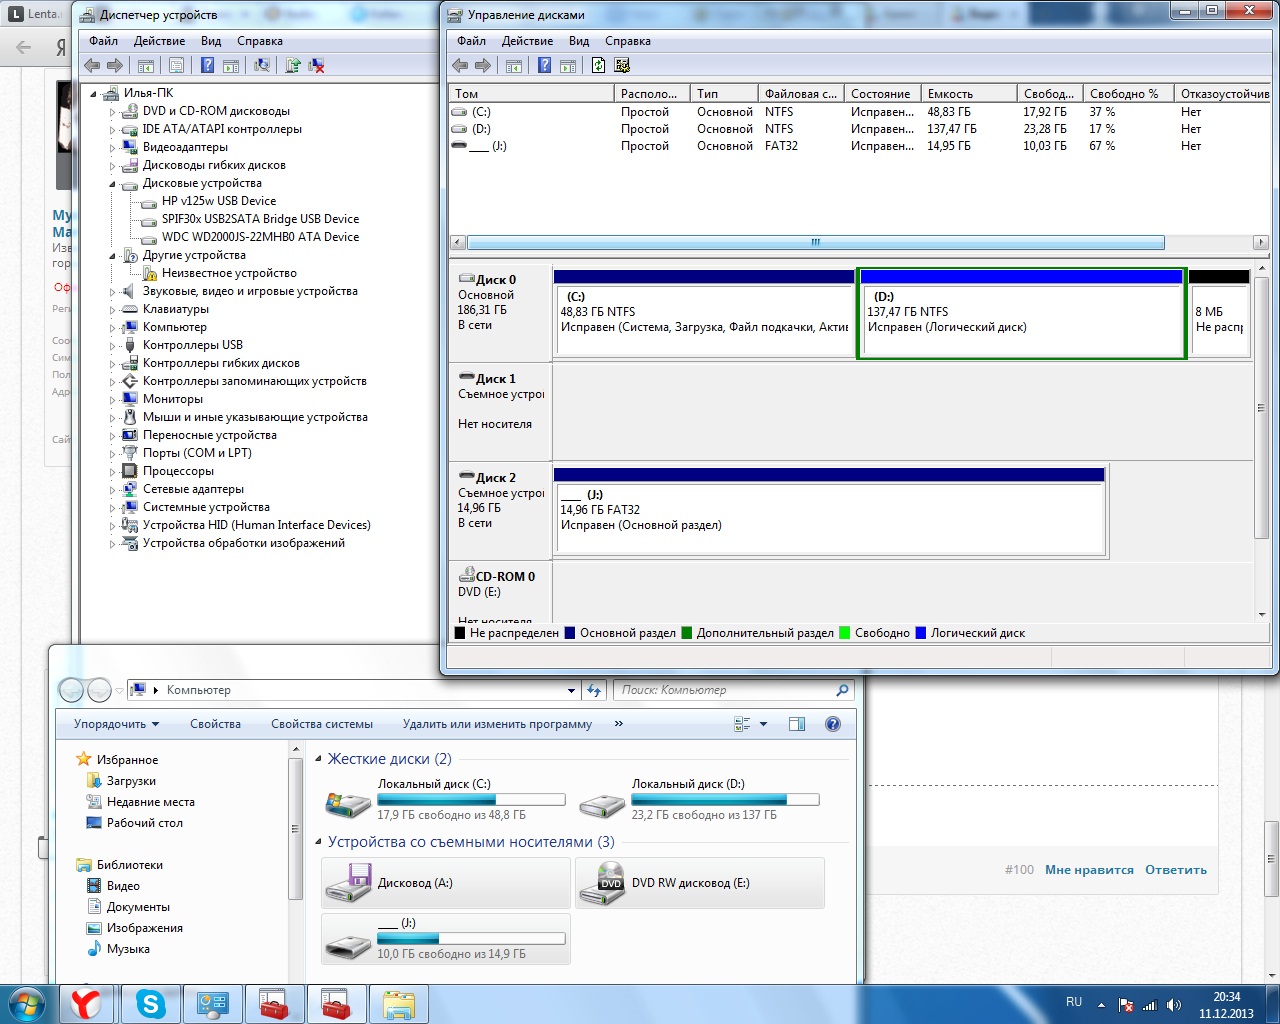Expand the Видеоадаптеры tree node

[x=113, y=148]
